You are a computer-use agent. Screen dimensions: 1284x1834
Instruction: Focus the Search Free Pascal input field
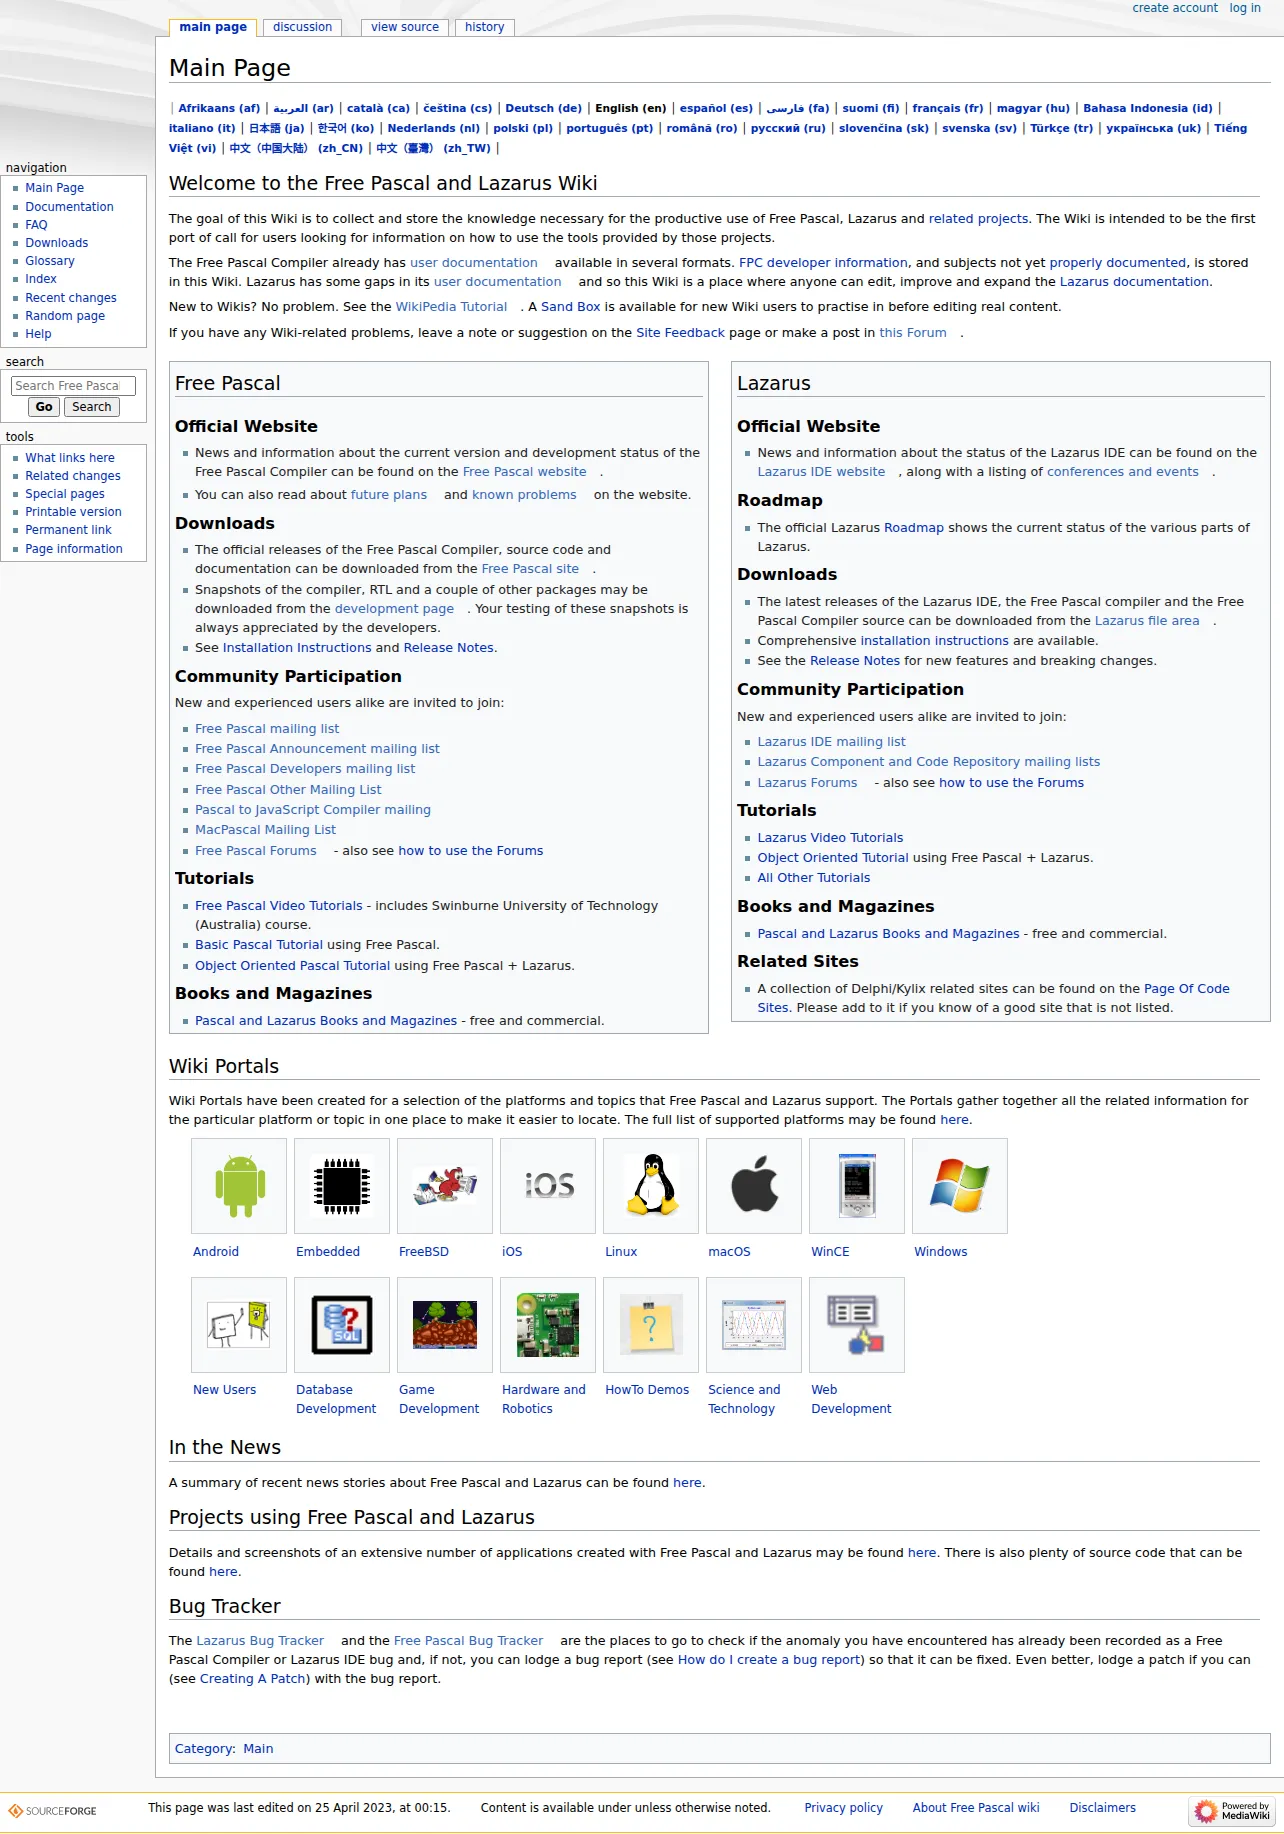pos(73,386)
